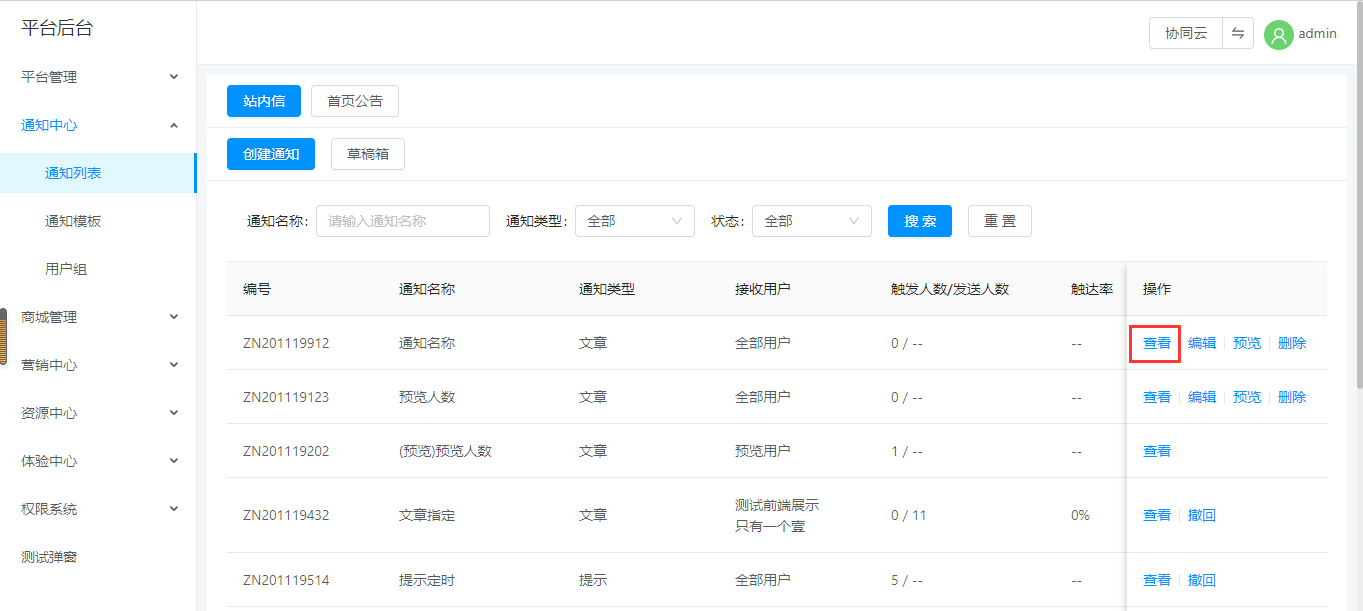Click the 5 / -- count cell

click(907, 580)
